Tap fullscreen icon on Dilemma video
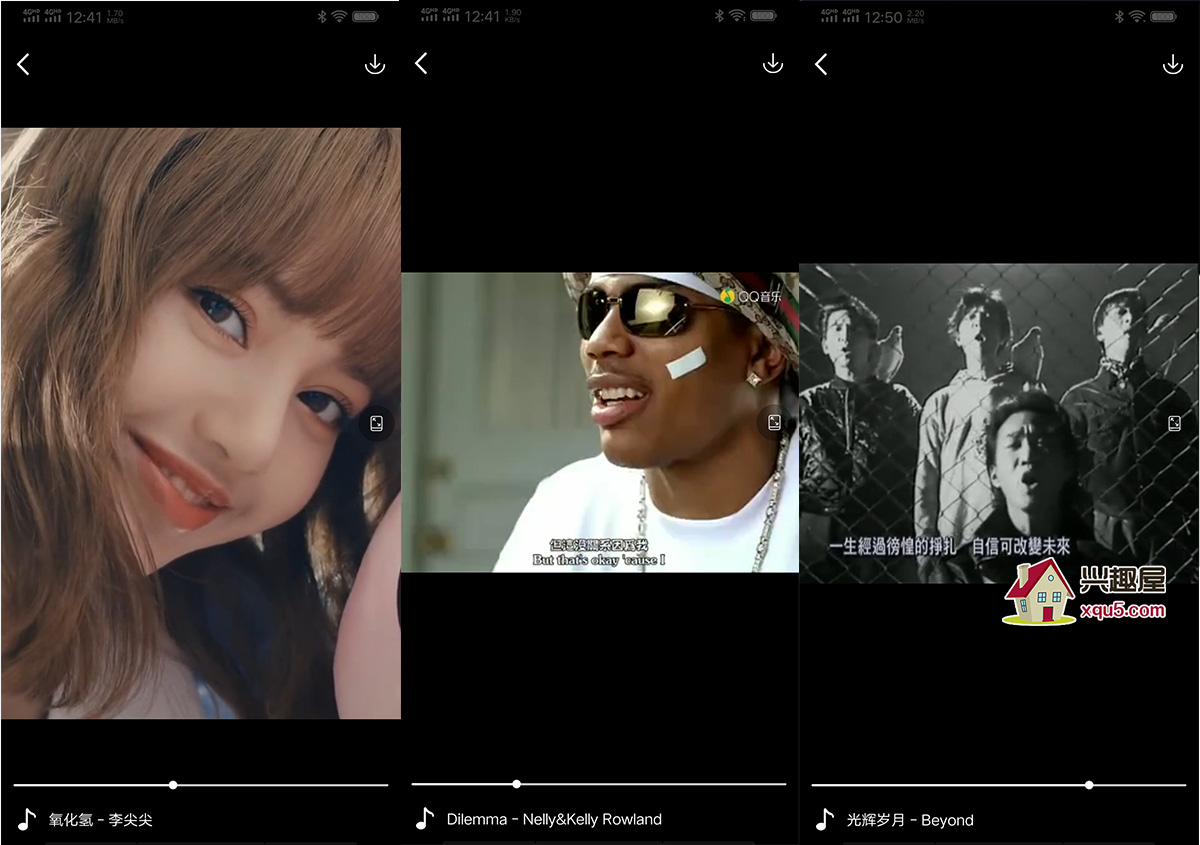1200x845 pixels. [774, 423]
